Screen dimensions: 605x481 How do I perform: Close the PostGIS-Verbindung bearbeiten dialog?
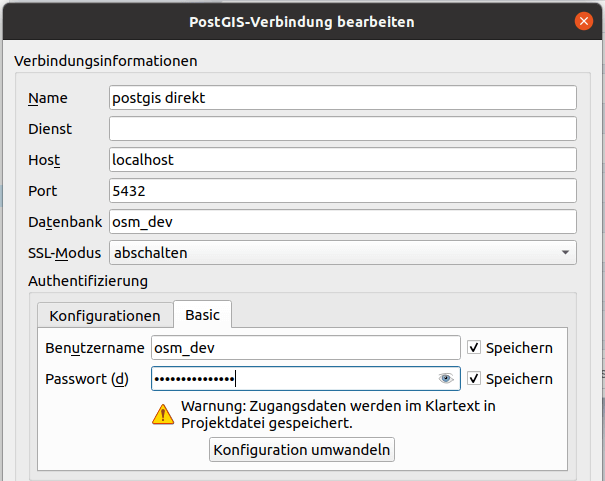583,20
